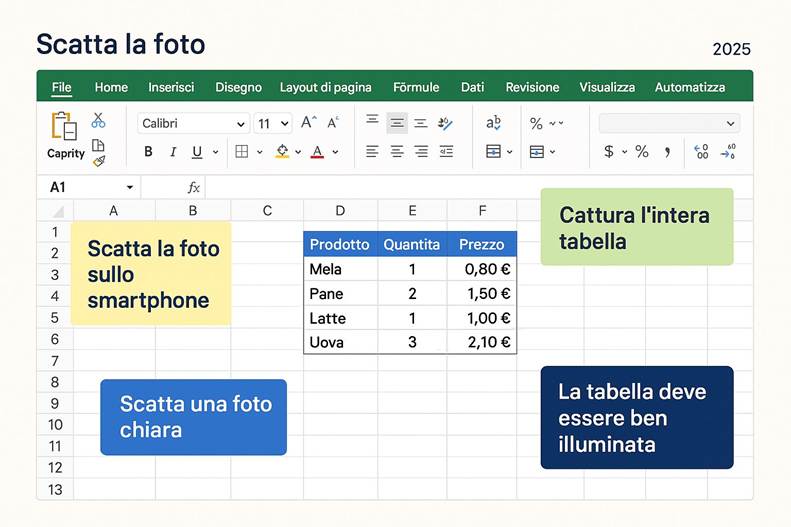Select the Format Painter brush
Image resolution: width=791 pixels, height=527 pixels.
click(99, 161)
